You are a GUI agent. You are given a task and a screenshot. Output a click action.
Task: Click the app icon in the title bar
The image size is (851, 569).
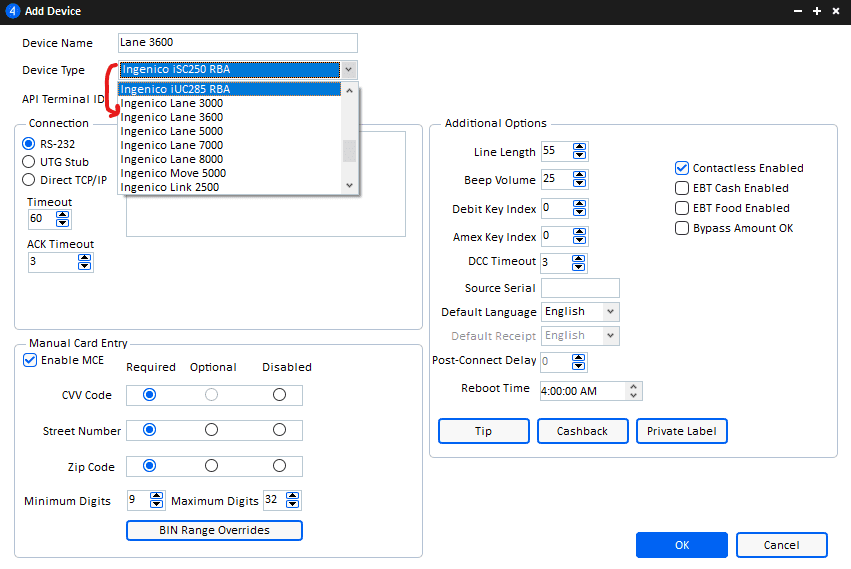pos(12,11)
